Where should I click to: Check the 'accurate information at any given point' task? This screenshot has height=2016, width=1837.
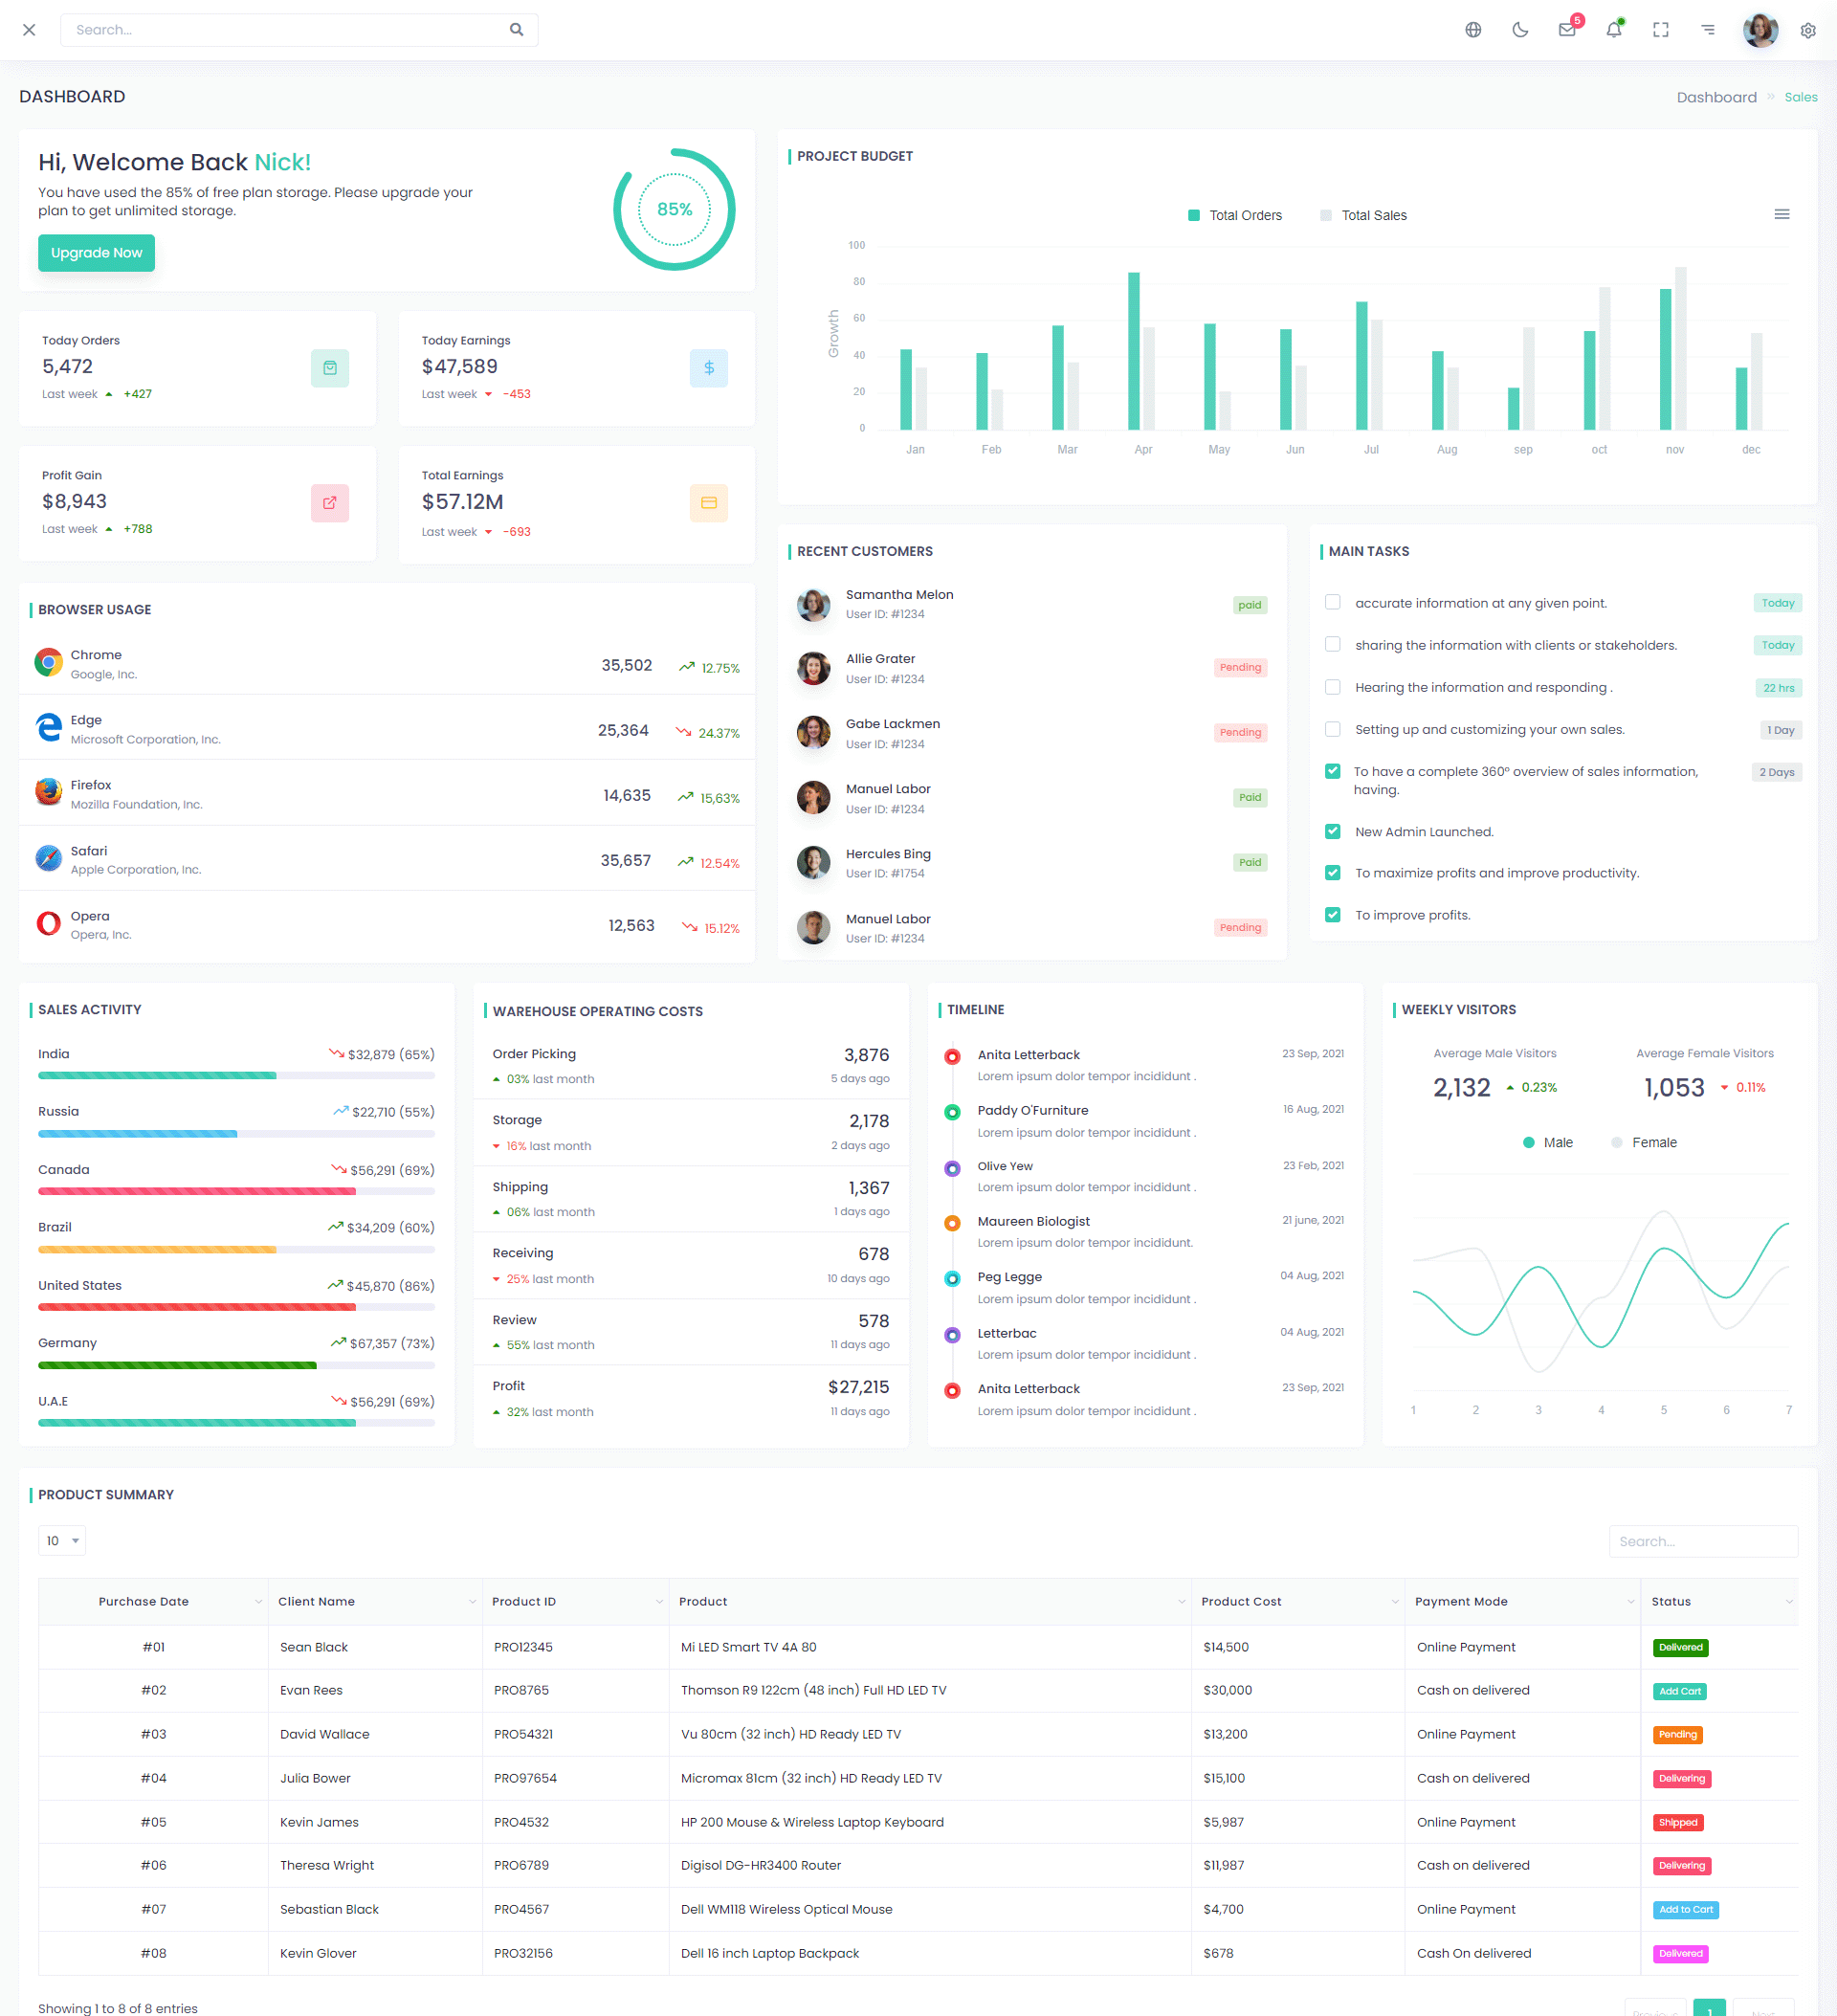[x=1332, y=602]
